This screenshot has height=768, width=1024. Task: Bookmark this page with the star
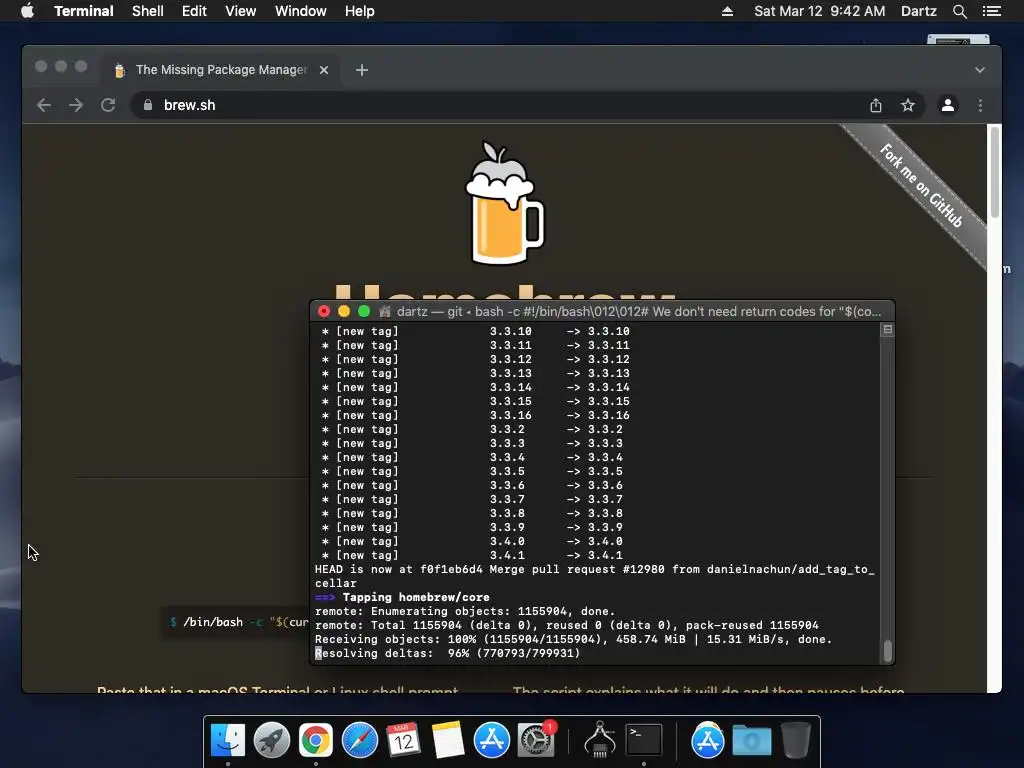(x=908, y=105)
